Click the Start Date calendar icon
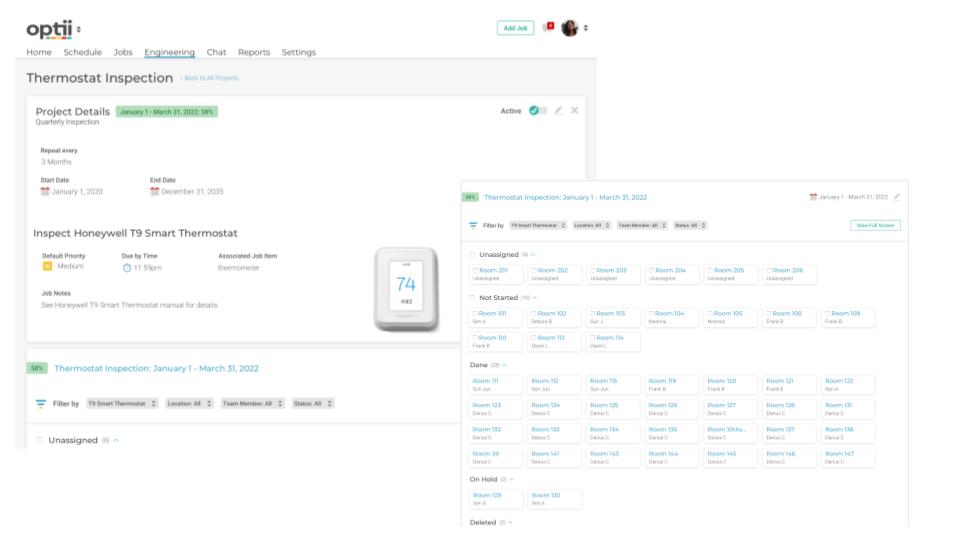The image size is (960, 540). click(45, 191)
